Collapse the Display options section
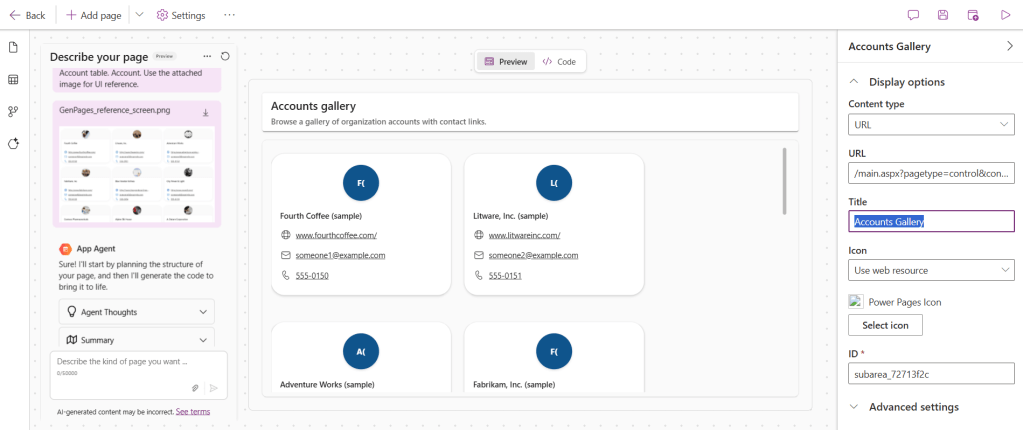Viewport: 1023px width, 430px height. point(854,82)
